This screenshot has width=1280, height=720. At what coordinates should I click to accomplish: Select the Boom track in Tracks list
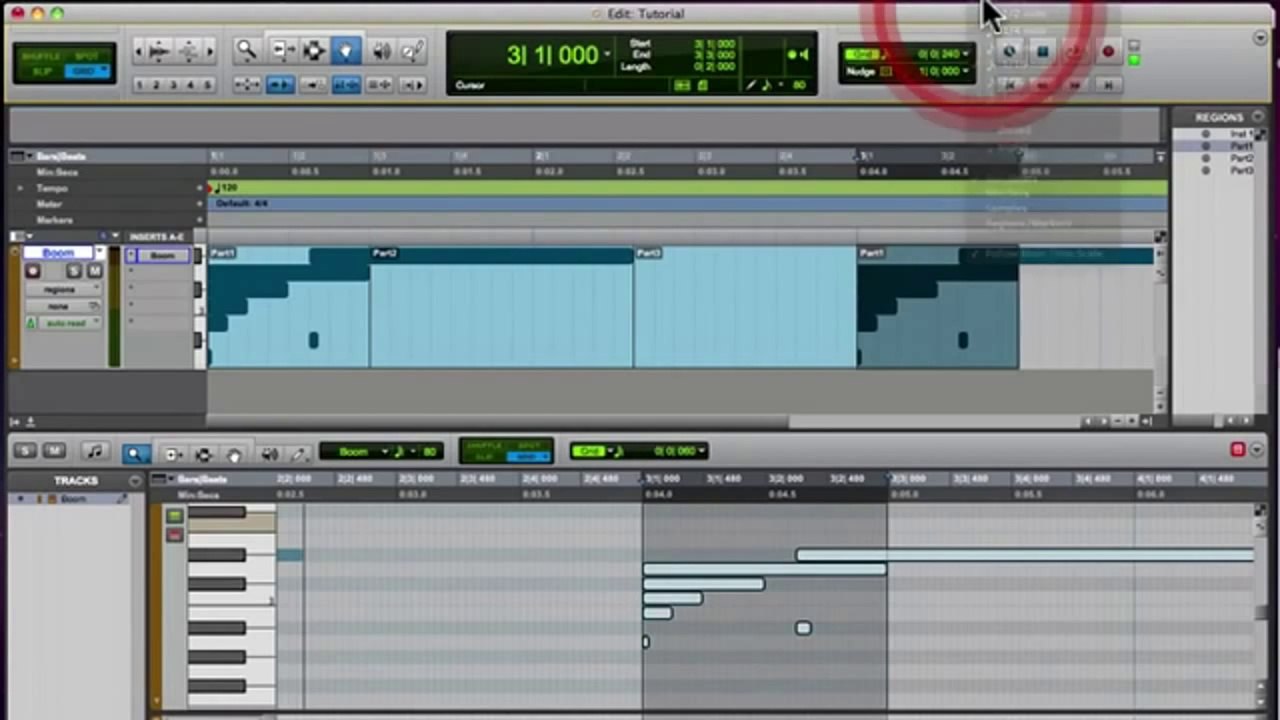point(74,498)
